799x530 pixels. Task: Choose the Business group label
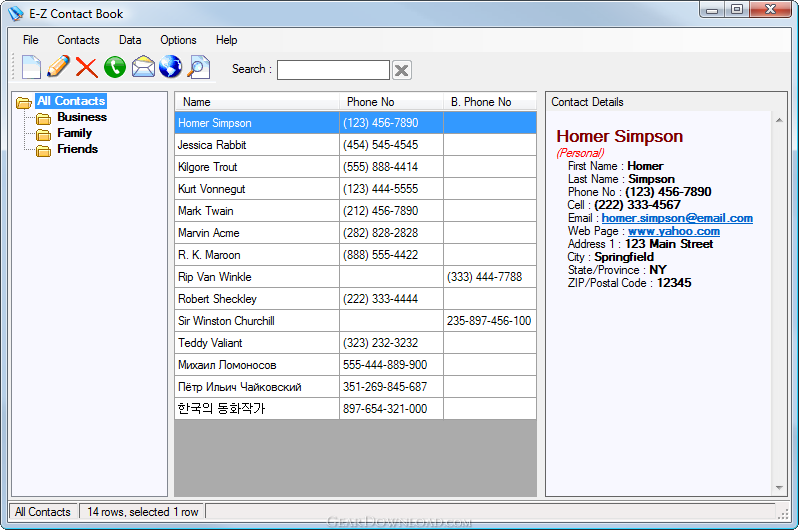(x=82, y=117)
